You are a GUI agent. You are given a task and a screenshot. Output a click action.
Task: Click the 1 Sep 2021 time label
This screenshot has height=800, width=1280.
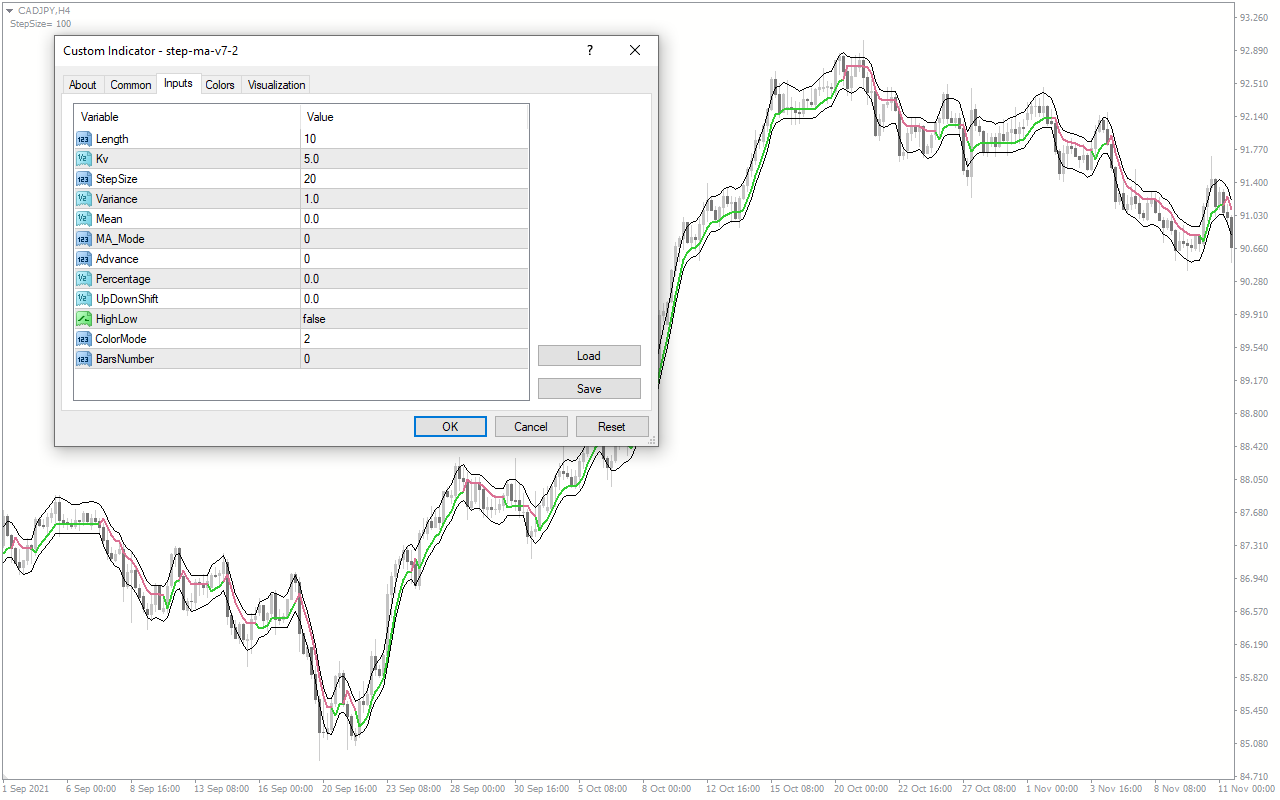pyautogui.click(x=24, y=789)
